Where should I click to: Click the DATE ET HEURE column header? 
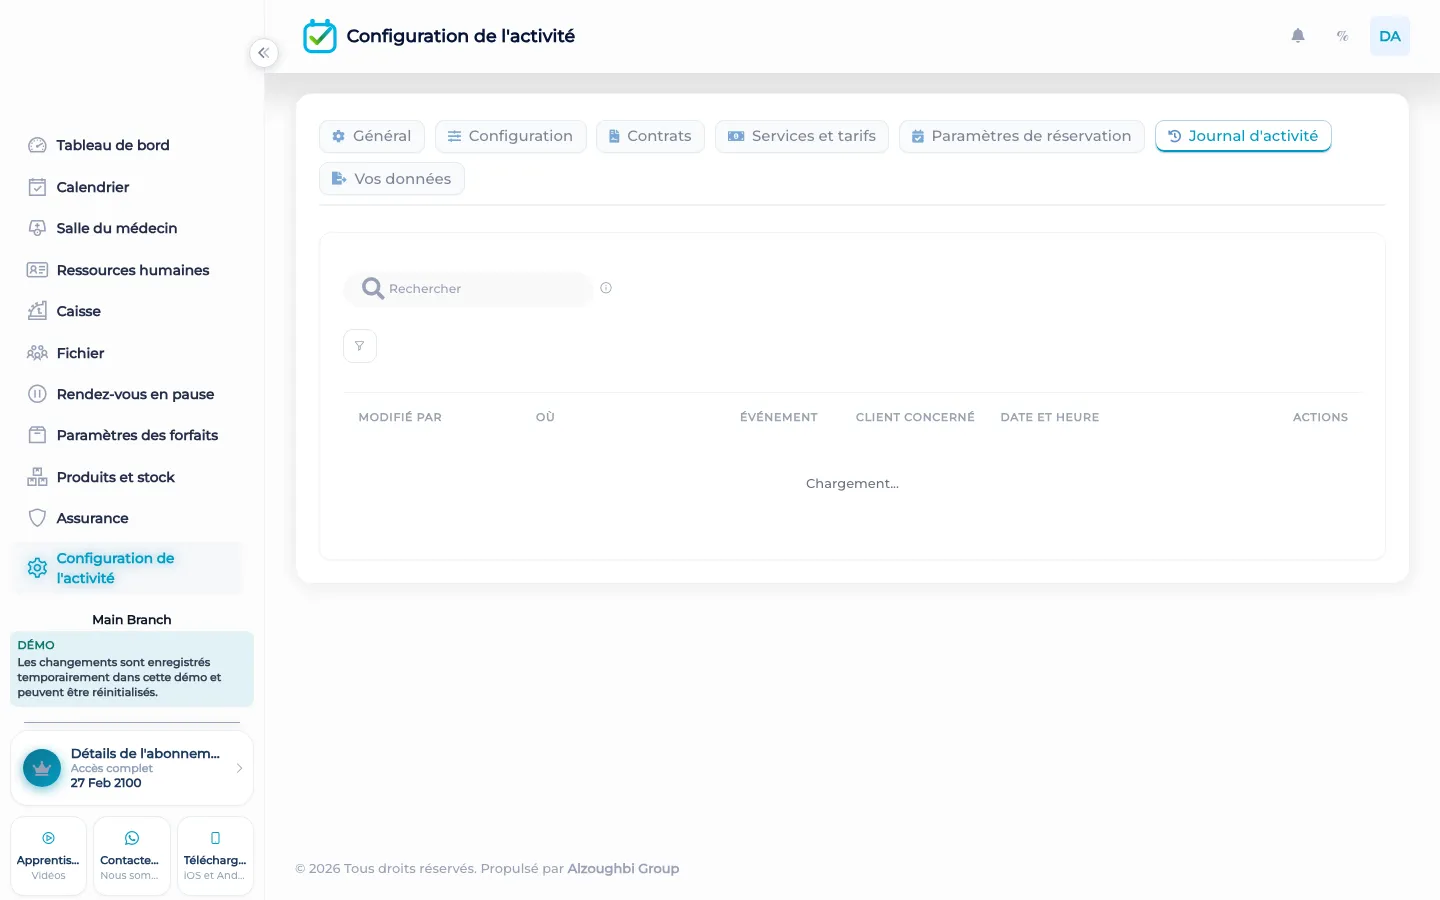(x=1050, y=417)
